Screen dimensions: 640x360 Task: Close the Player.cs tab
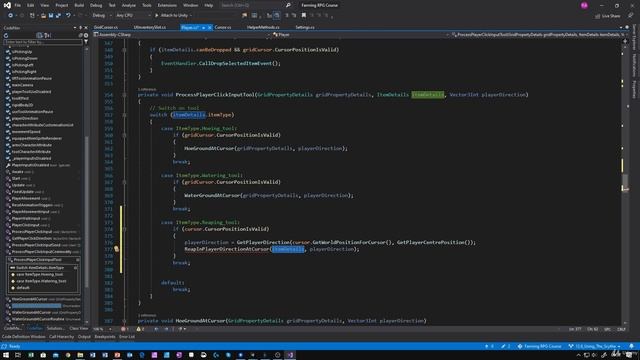(x=210, y=28)
